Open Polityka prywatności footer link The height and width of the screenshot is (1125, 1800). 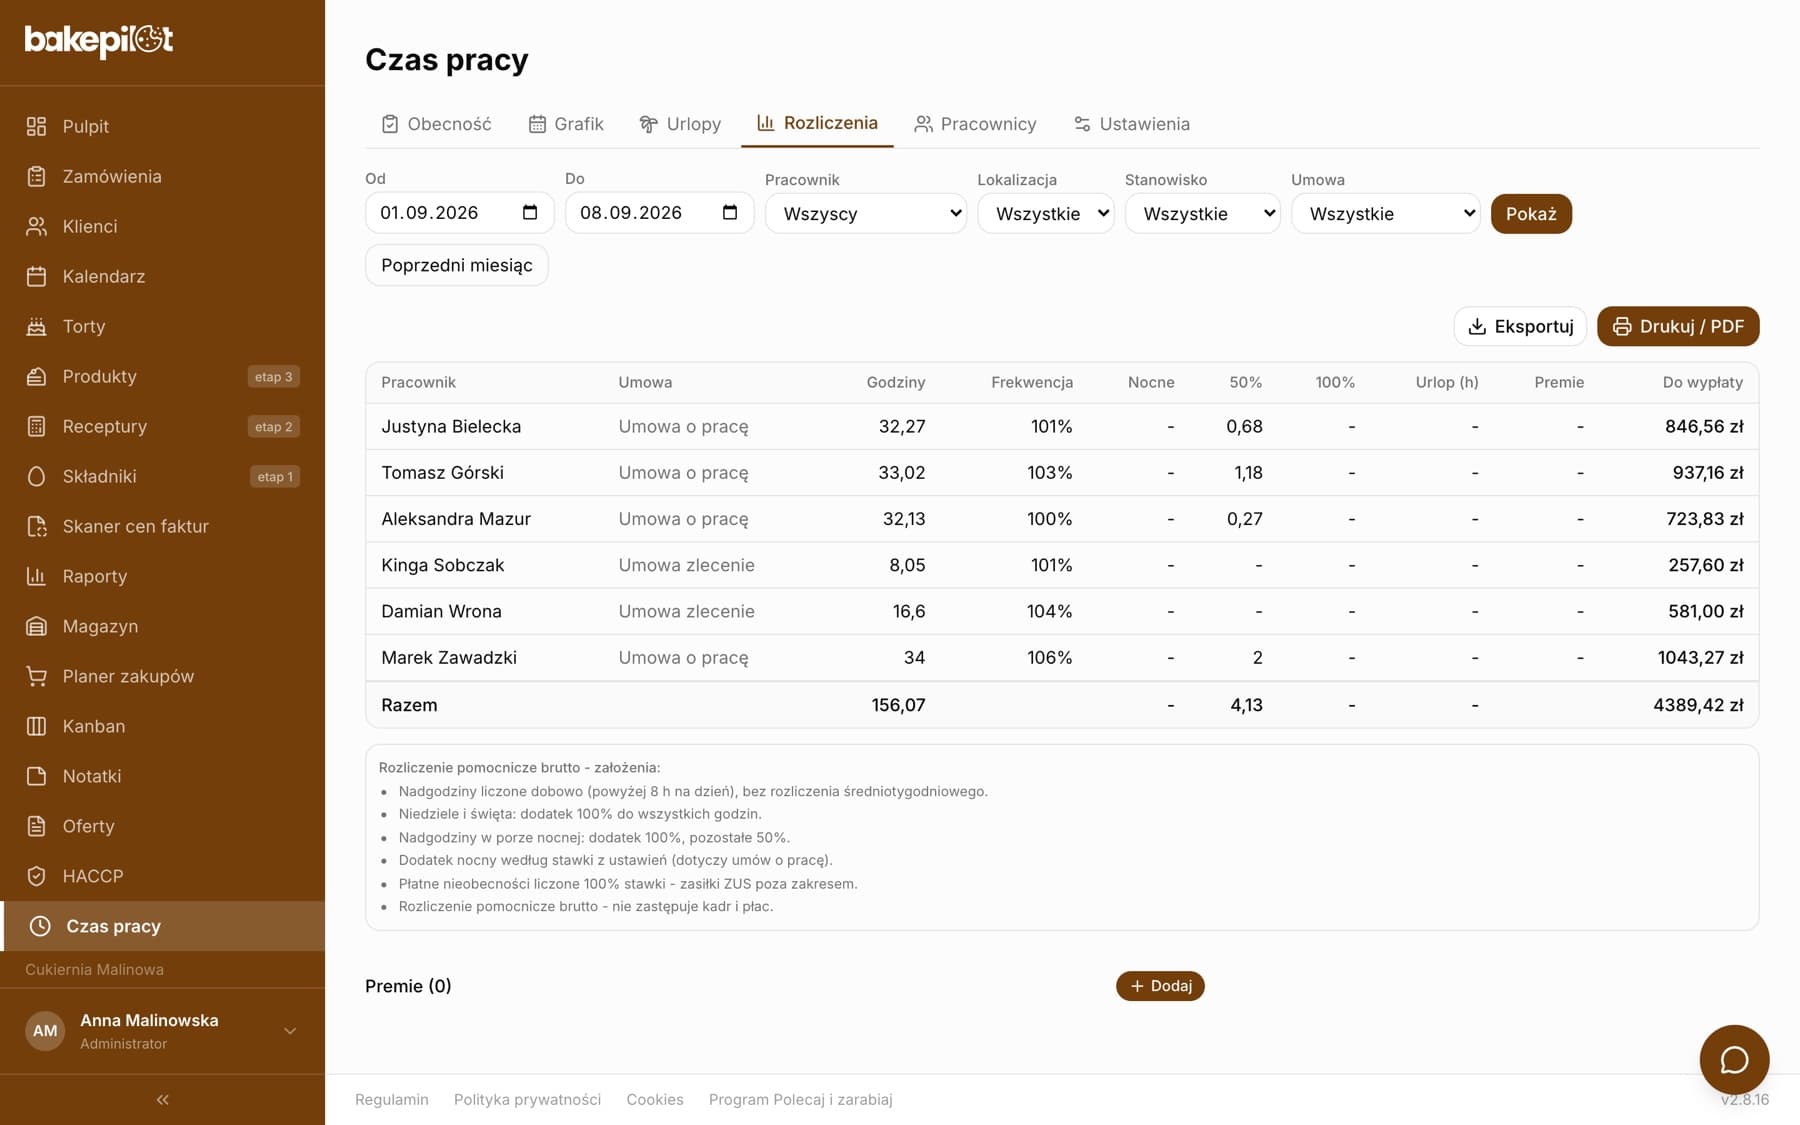(527, 1099)
